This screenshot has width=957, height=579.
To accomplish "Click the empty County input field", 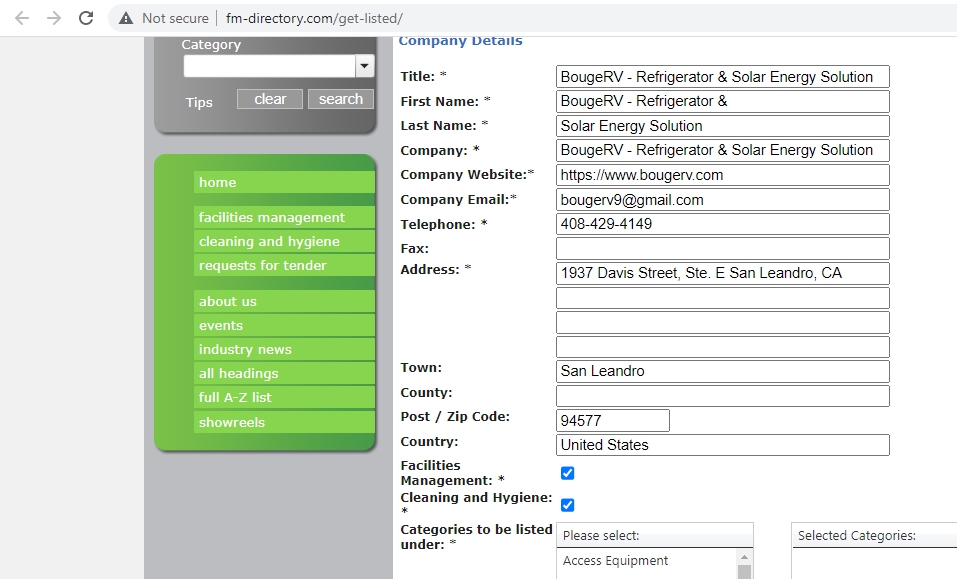I will pos(723,396).
